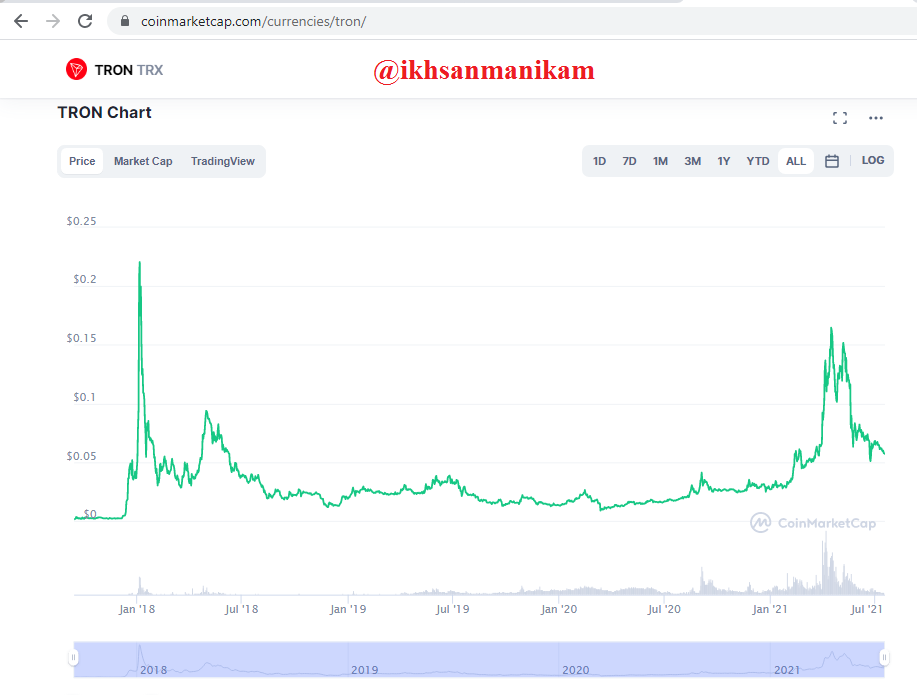The image size is (917, 695).
Task: Set chart range to 7D
Action: (x=629, y=161)
